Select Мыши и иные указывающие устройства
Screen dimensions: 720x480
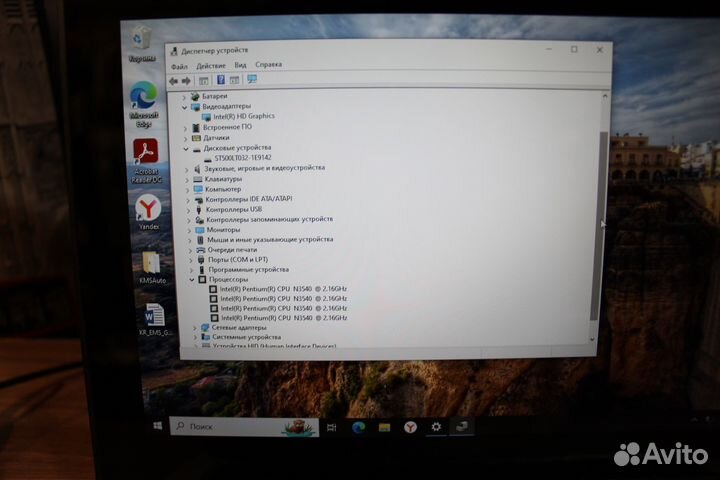270,240
